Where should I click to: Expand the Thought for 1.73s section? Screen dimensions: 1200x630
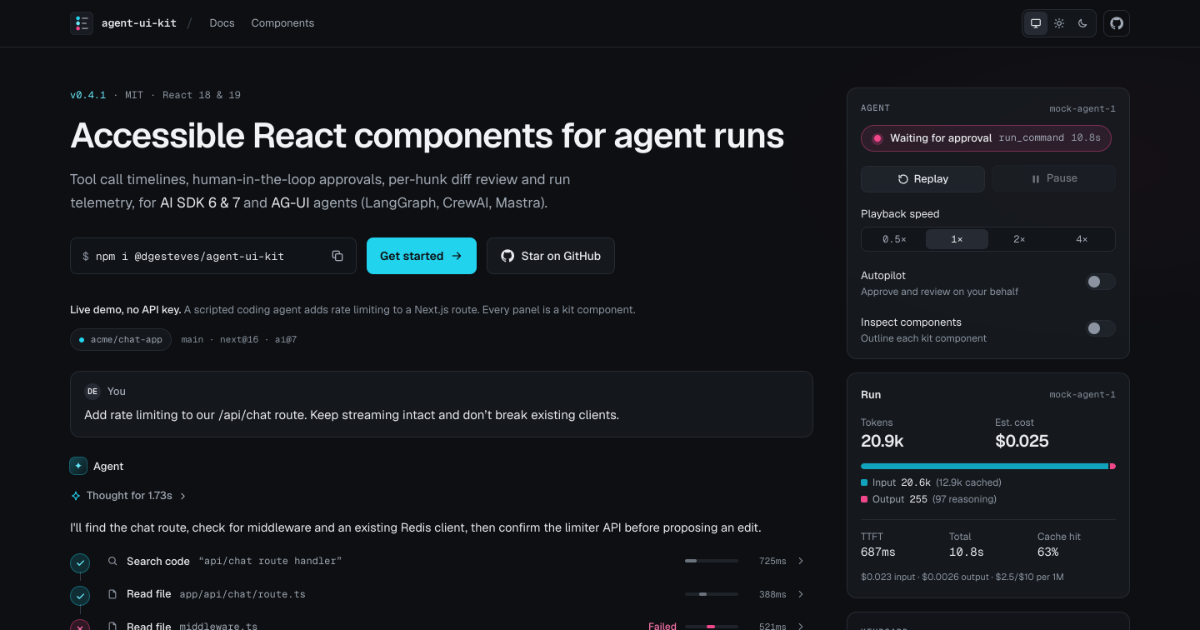click(128, 495)
